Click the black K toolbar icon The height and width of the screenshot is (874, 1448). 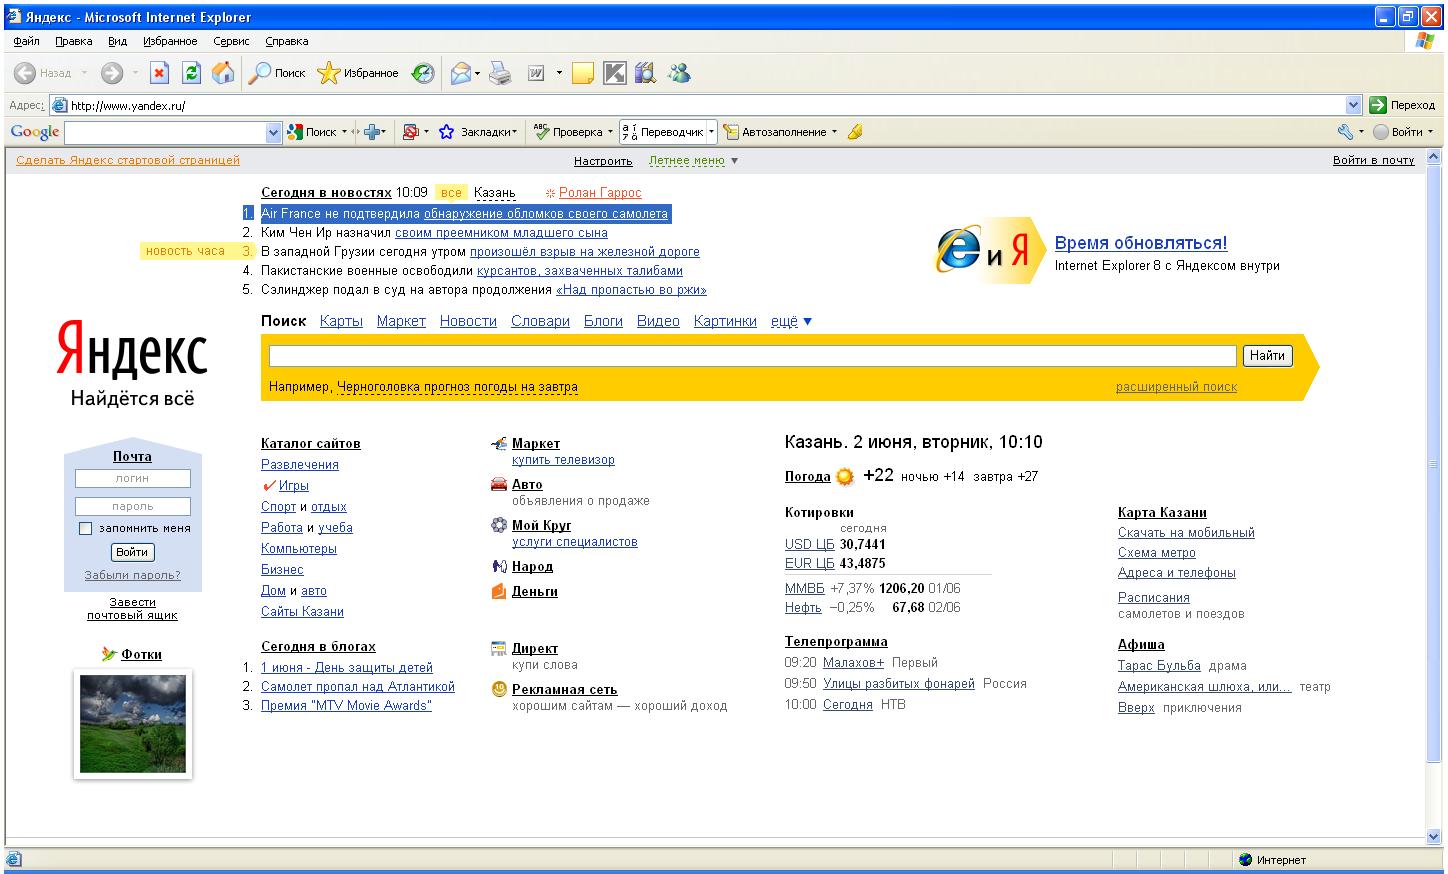(615, 73)
